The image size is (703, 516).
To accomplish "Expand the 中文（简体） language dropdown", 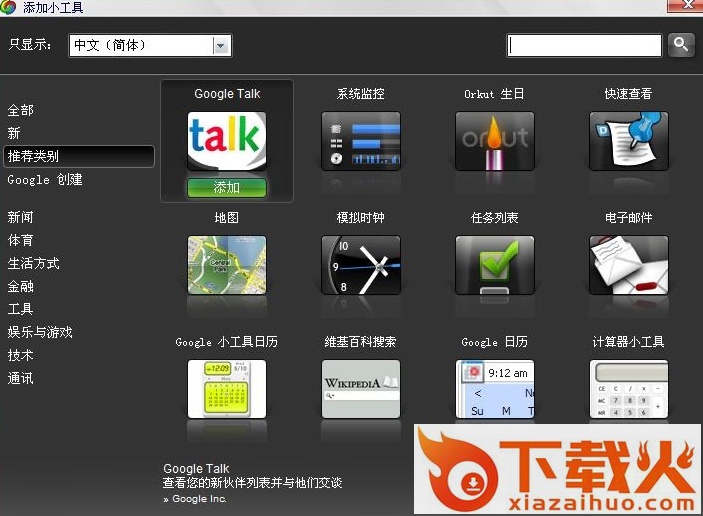I will tap(220, 45).
